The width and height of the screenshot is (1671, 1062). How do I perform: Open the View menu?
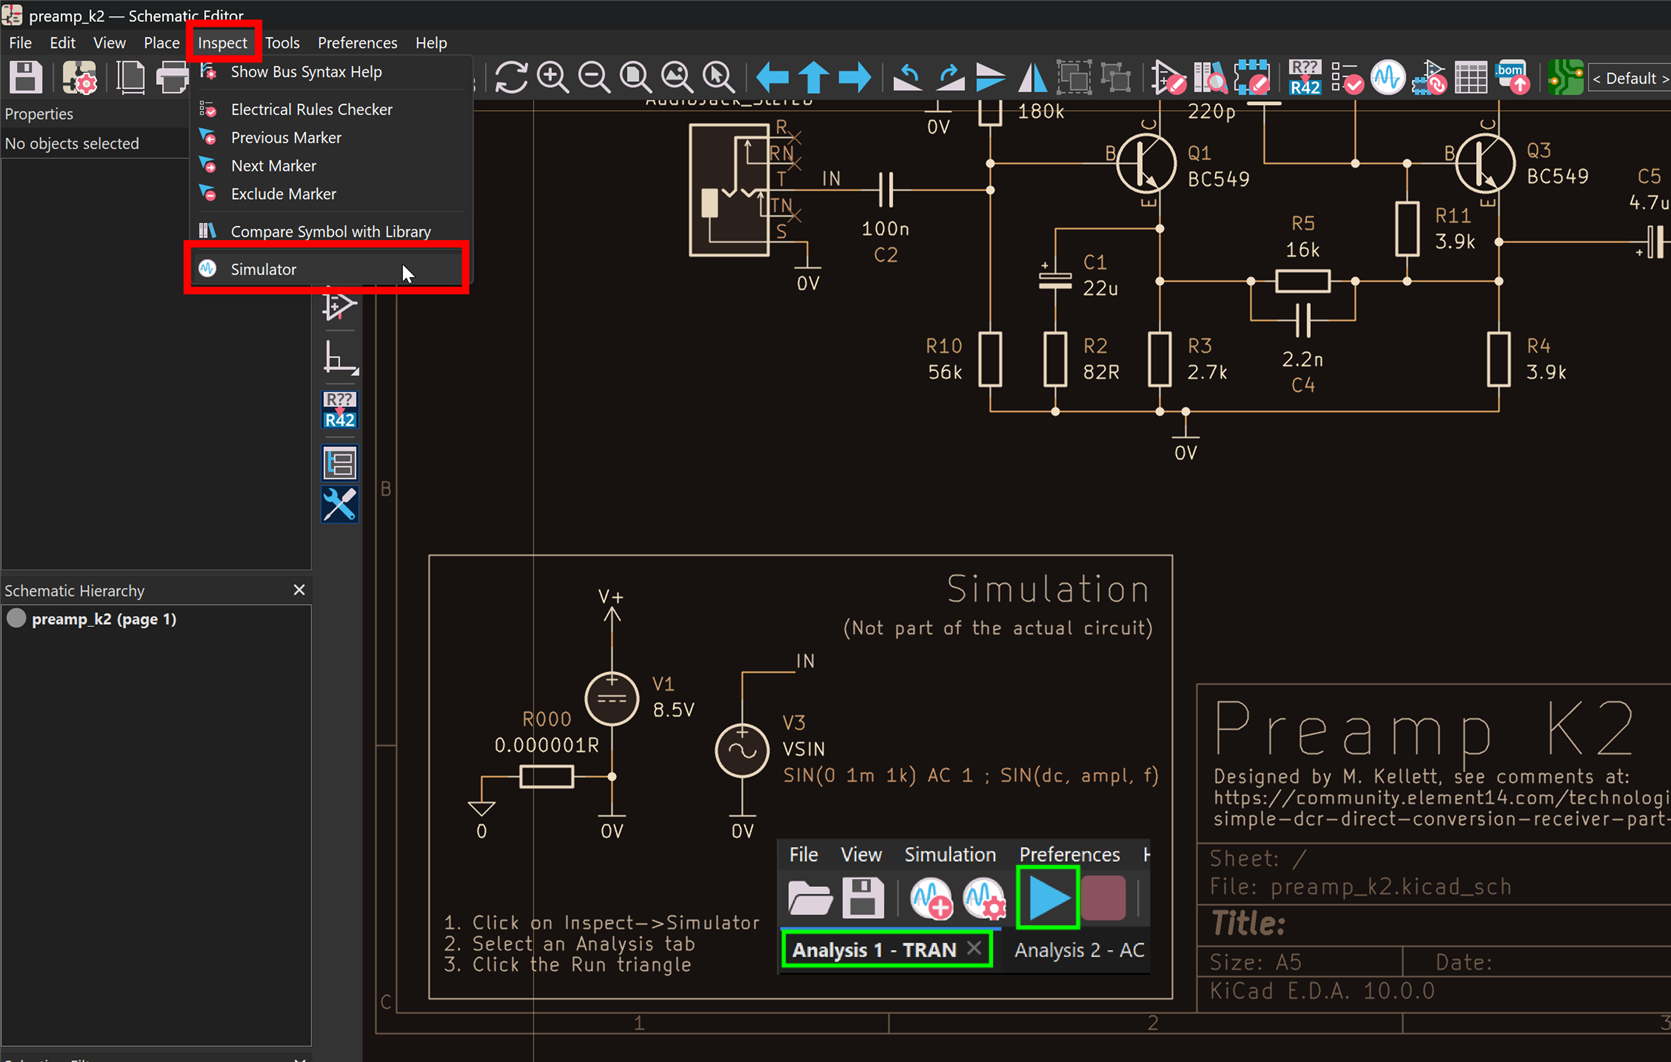pos(109,43)
